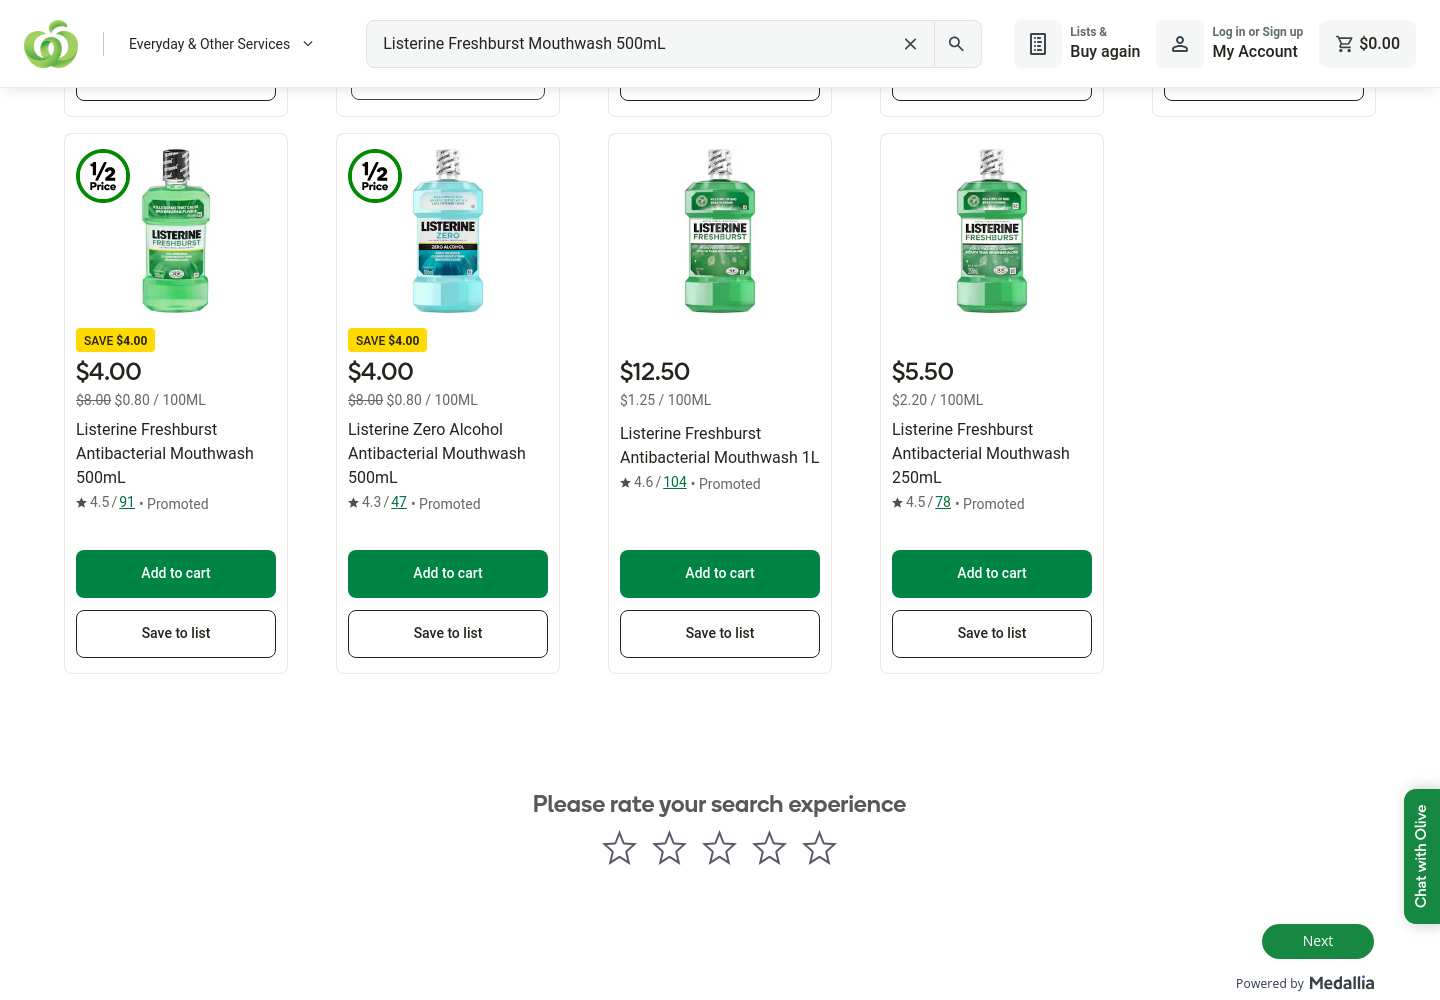The height and width of the screenshot is (1000, 1440).
Task: Open Listerine Freshburst Antibacterial Mouthwash 500mL title
Action: click(x=165, y=453)
